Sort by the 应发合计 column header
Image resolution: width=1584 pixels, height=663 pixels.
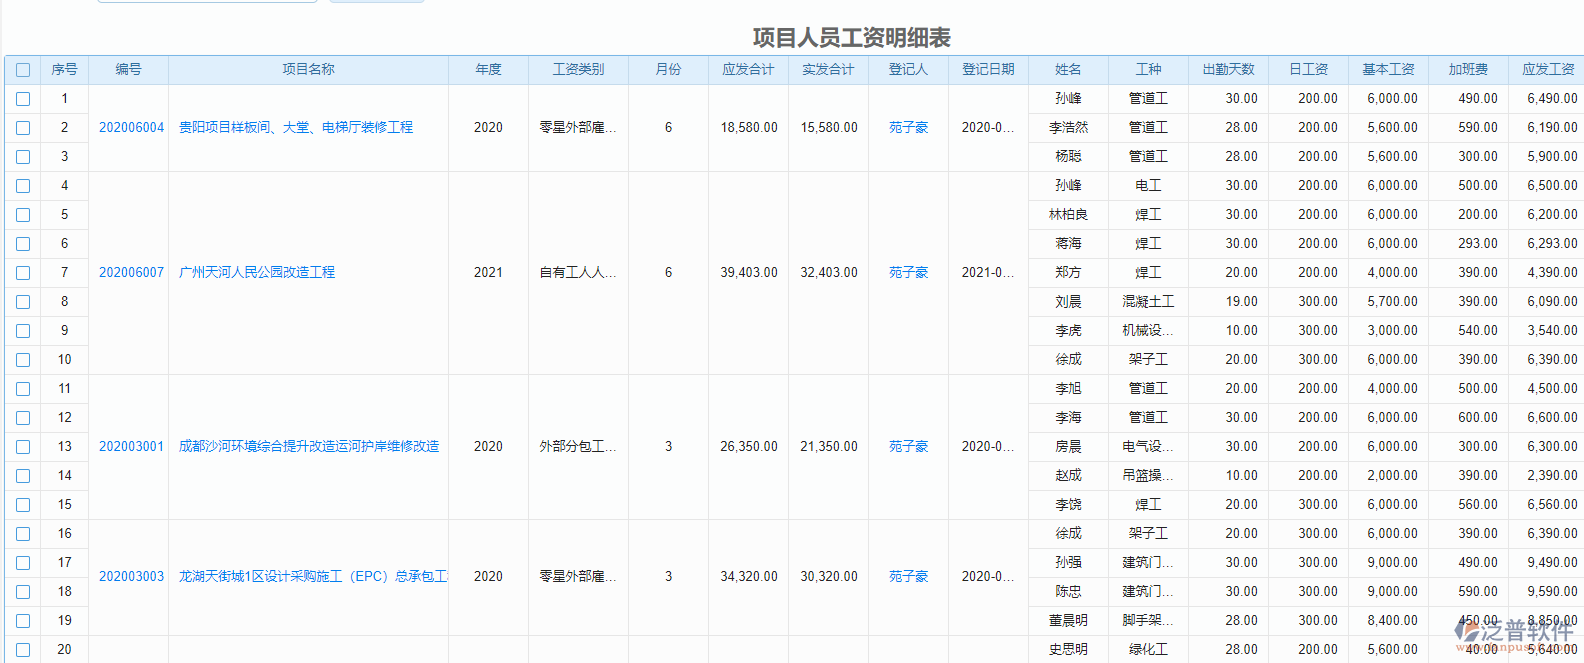tap(748, 70)
